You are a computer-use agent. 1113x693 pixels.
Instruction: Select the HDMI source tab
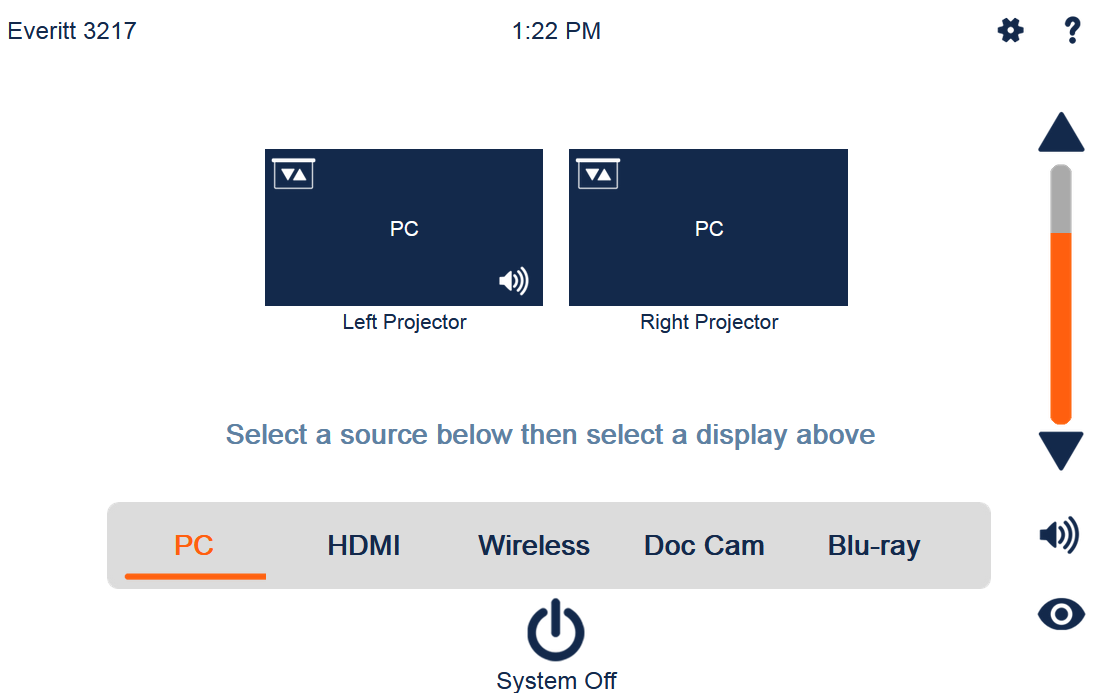click(363, 545)
